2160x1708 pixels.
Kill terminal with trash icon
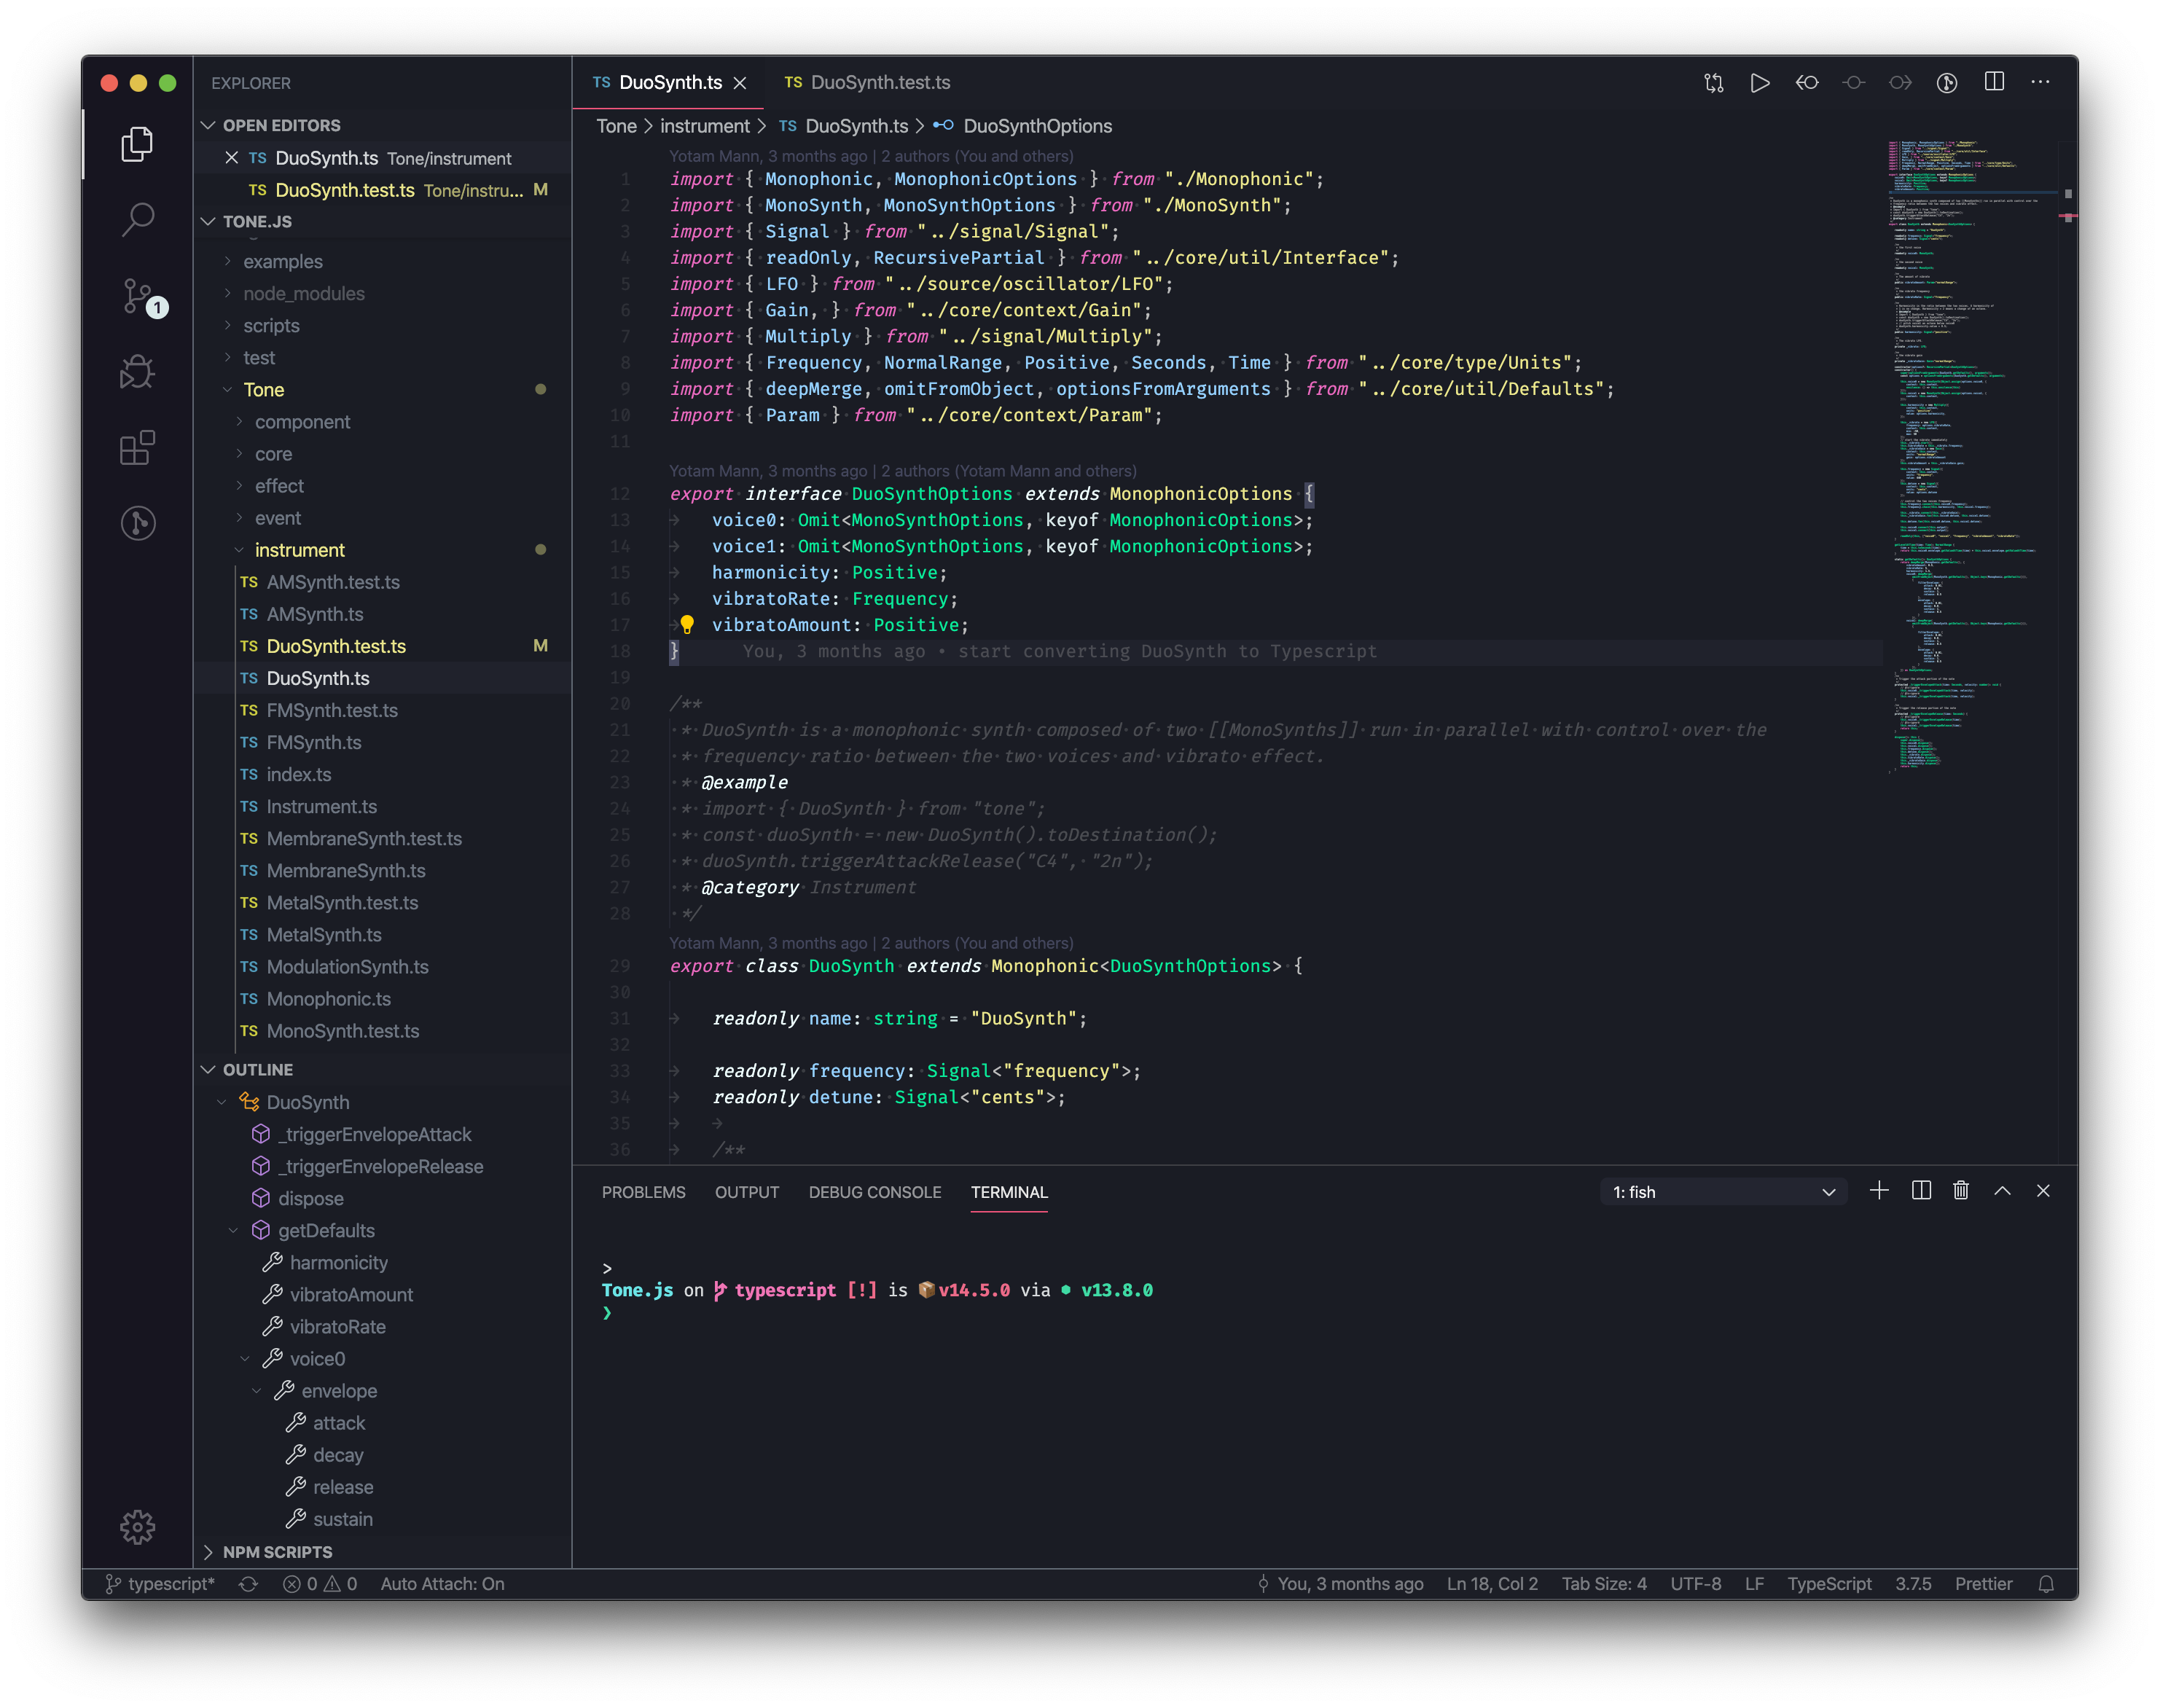coord(1961,1191)
